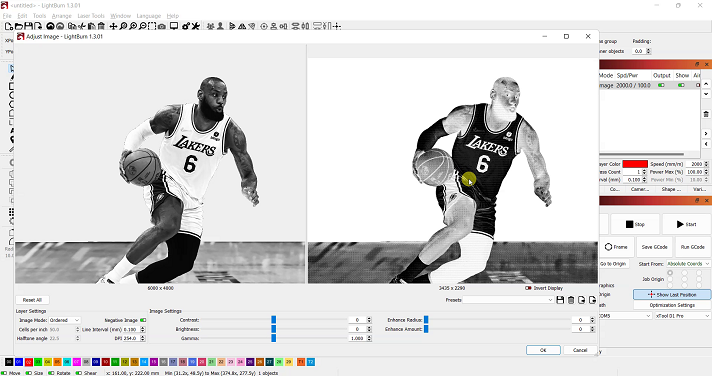712x376 pixels.
Task: Click the import presets icon
Action: tap(582, 300)
